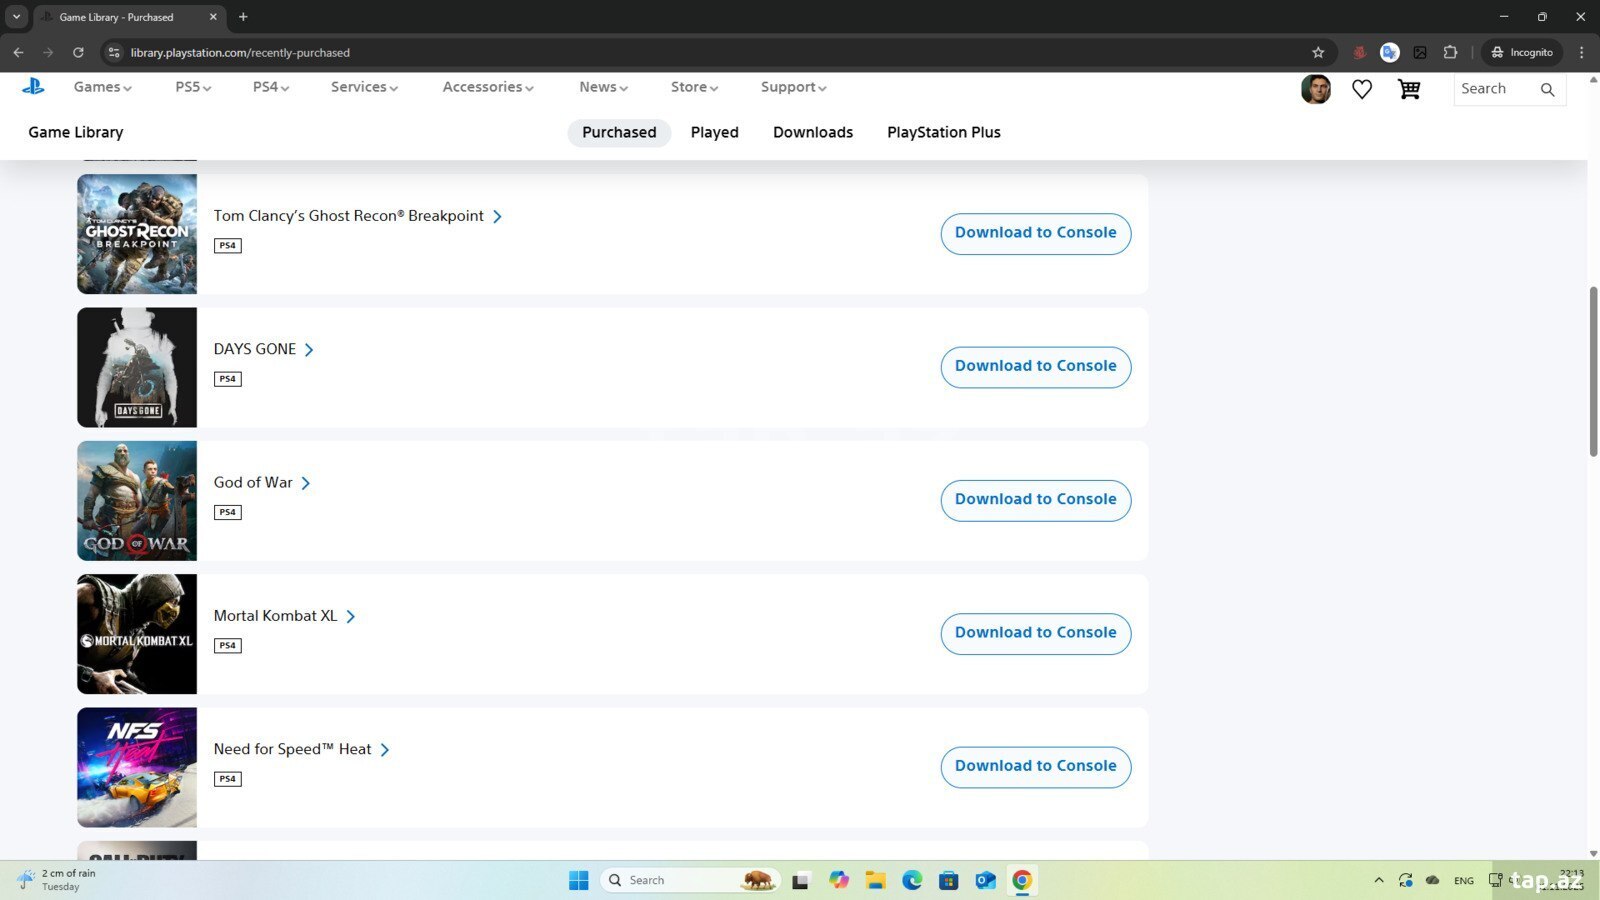This screenshot has width=1600, height=900.
Task: Select the Purchased tab
Action: pyautogui.click(x=619, y=132)
